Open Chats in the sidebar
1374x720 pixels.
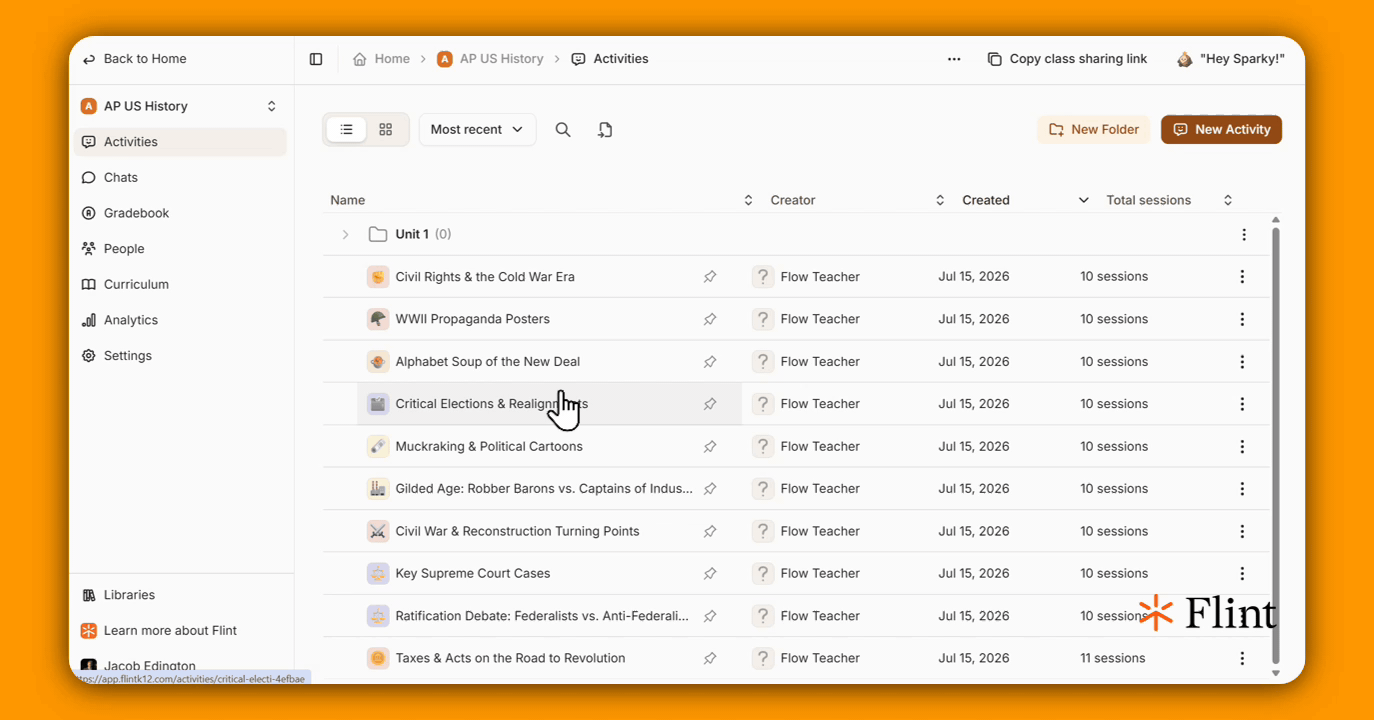pyautogui.click(x=180, y=177)
